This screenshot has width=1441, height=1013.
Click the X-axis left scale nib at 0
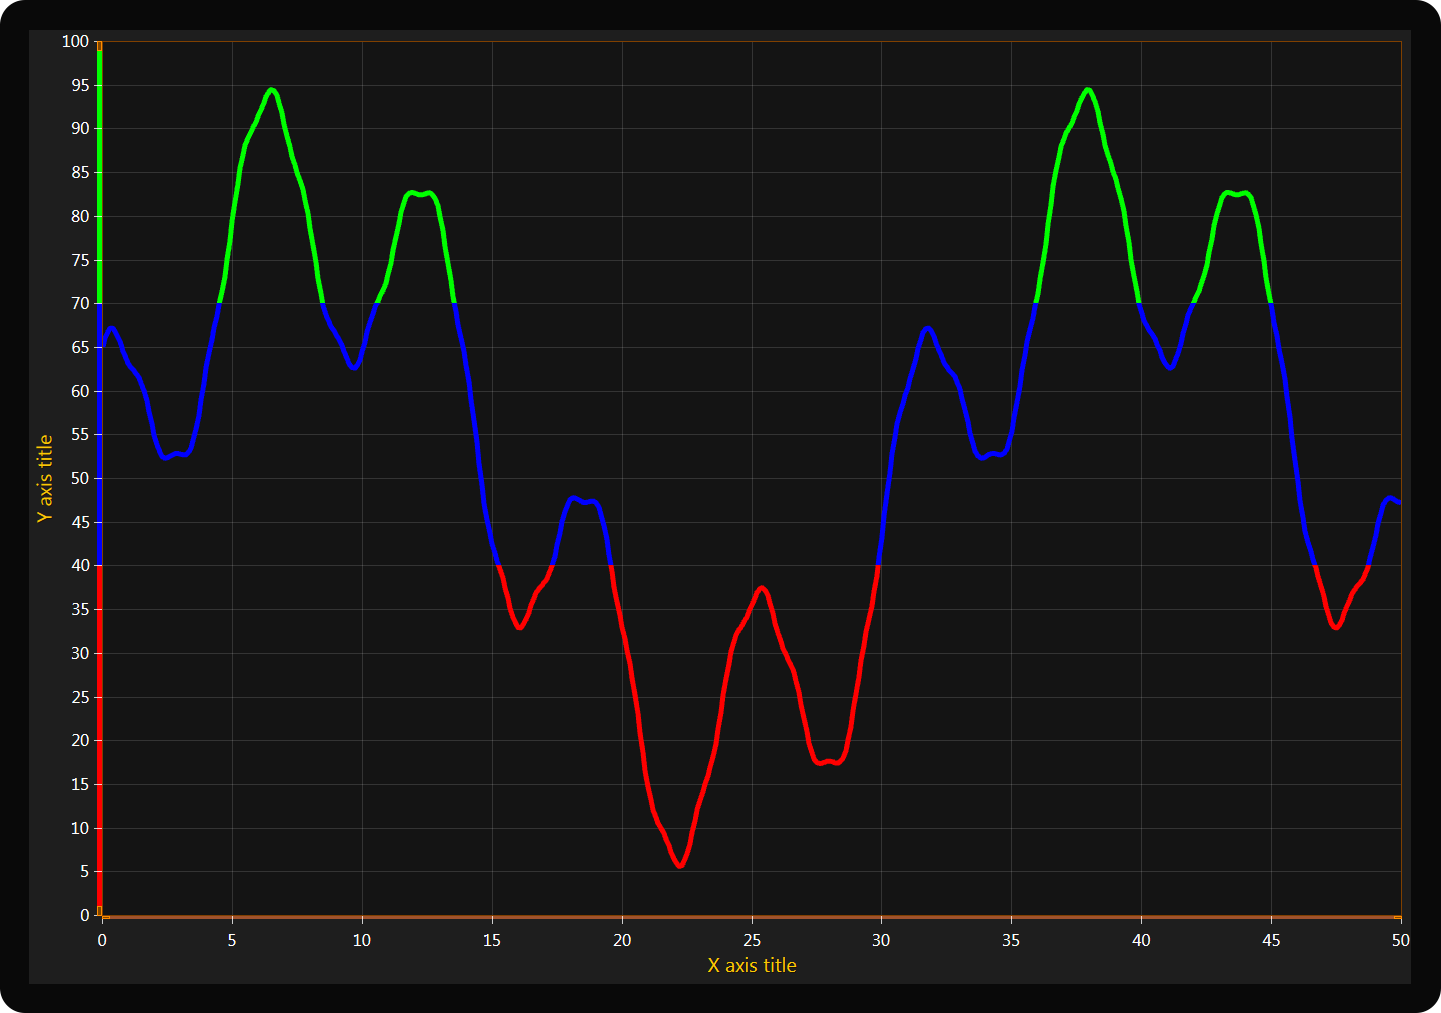[106, 917]
